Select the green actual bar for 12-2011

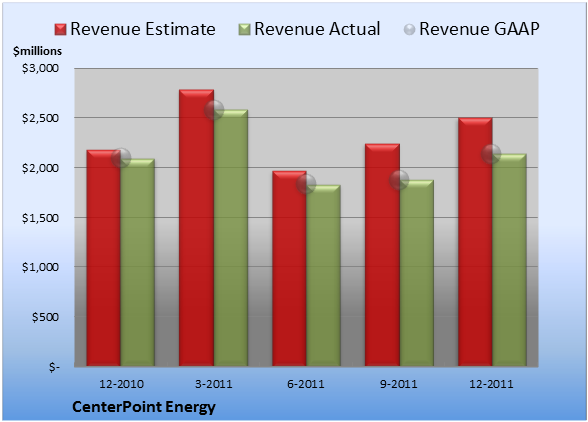click(x=509, y=260)
